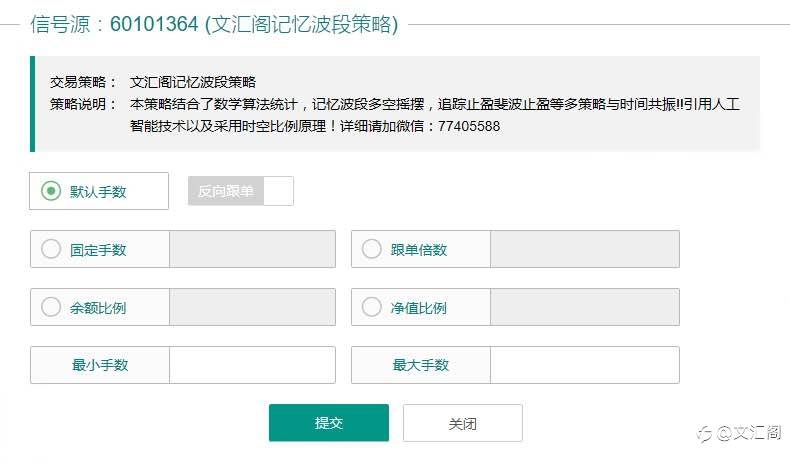This screenshot has width=790, height=465.
Task: Select the 默认手数 radio button
Action: 51,191
